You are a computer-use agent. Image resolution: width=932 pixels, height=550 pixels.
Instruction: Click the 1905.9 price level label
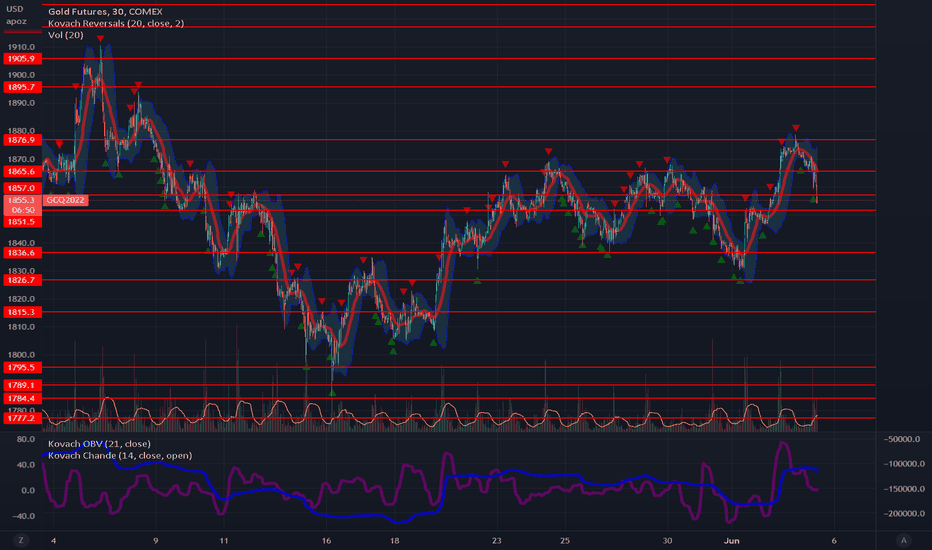click(x=23, y=58)
